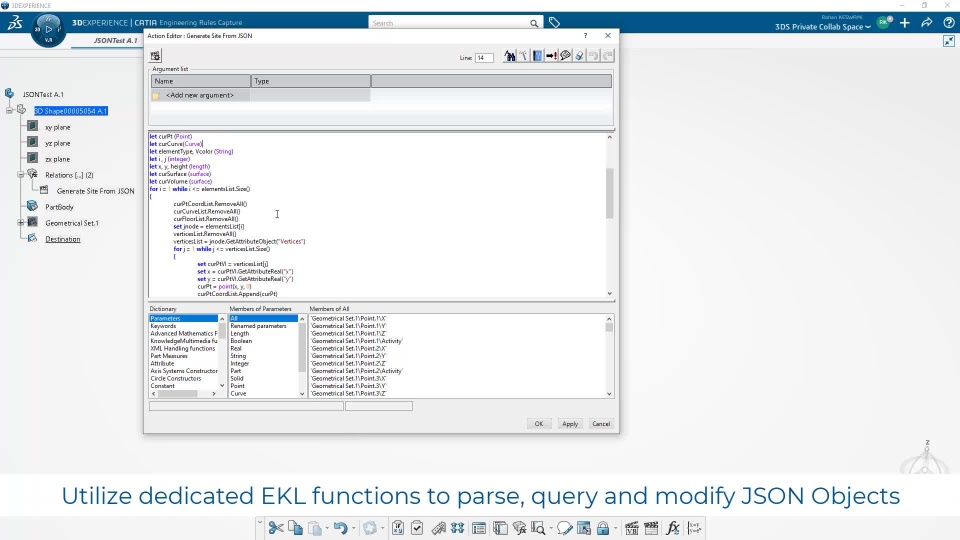The height and width of the screenshot is (540, 960).
Task: Click the list parameters icon in bottom toolbar
Action: coord(479,528)
